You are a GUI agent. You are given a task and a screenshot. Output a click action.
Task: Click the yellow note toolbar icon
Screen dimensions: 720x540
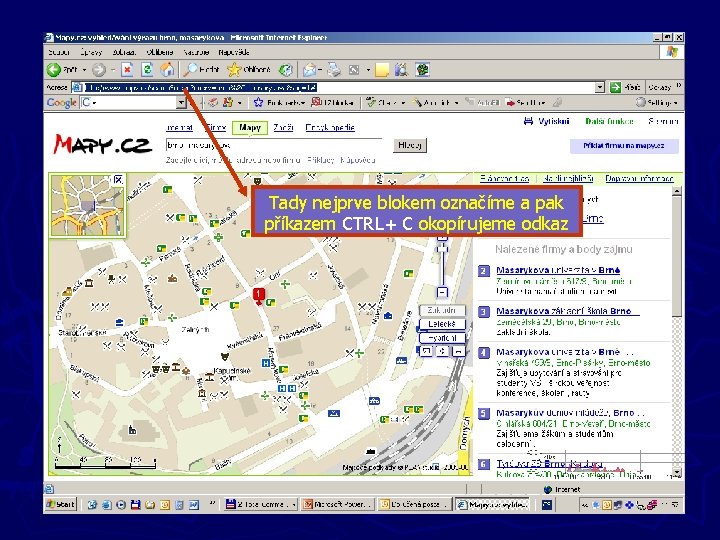point(382,70)
